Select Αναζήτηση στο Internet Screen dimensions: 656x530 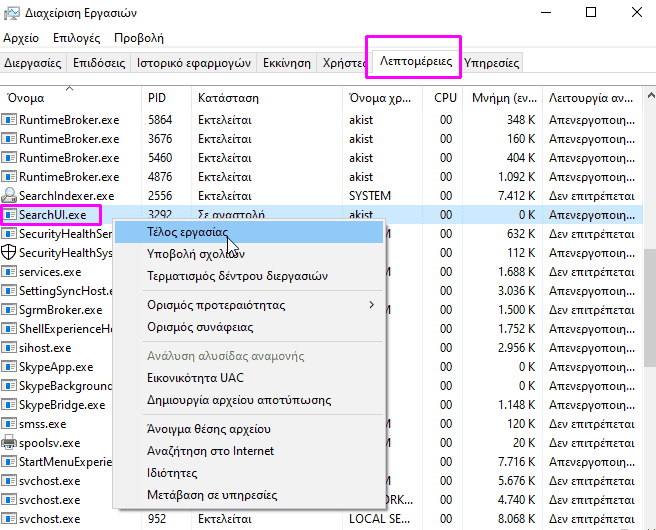(249, 451)
